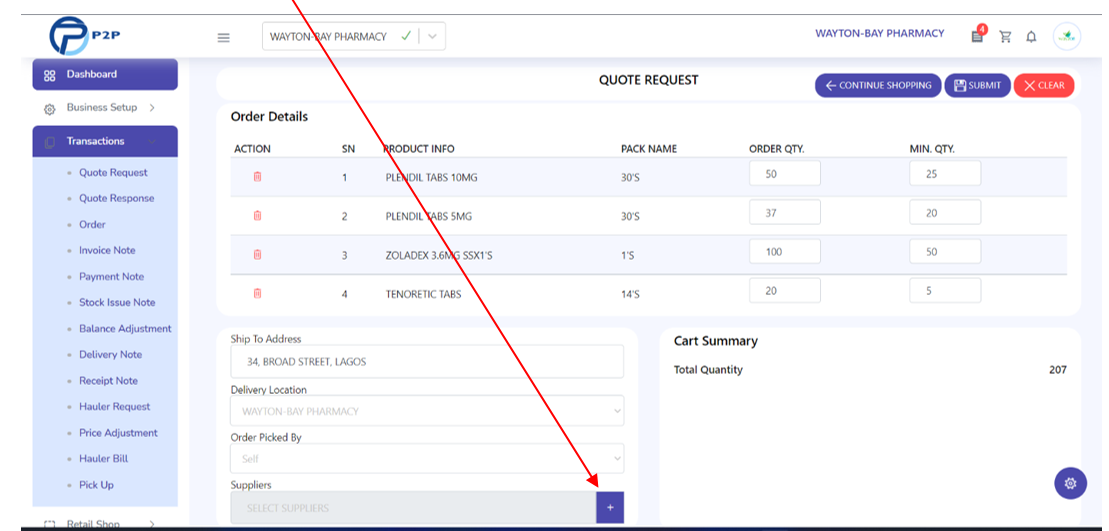
Task: Click the Ship To Address field
Action: tap(427, 361)
